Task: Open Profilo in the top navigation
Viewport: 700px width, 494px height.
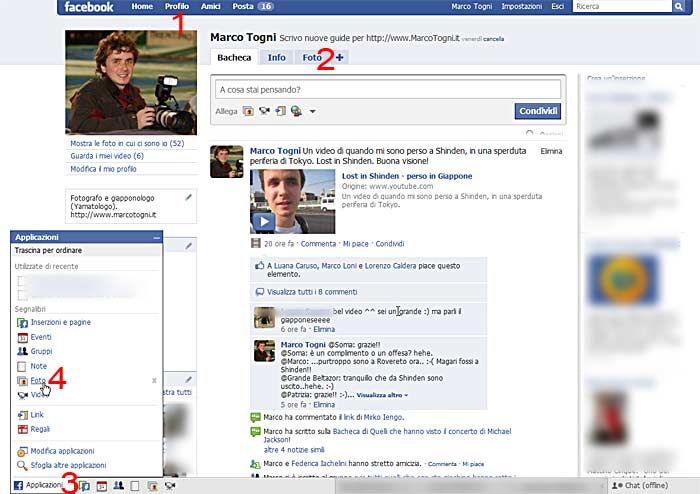Action: (x=177, y=6)
